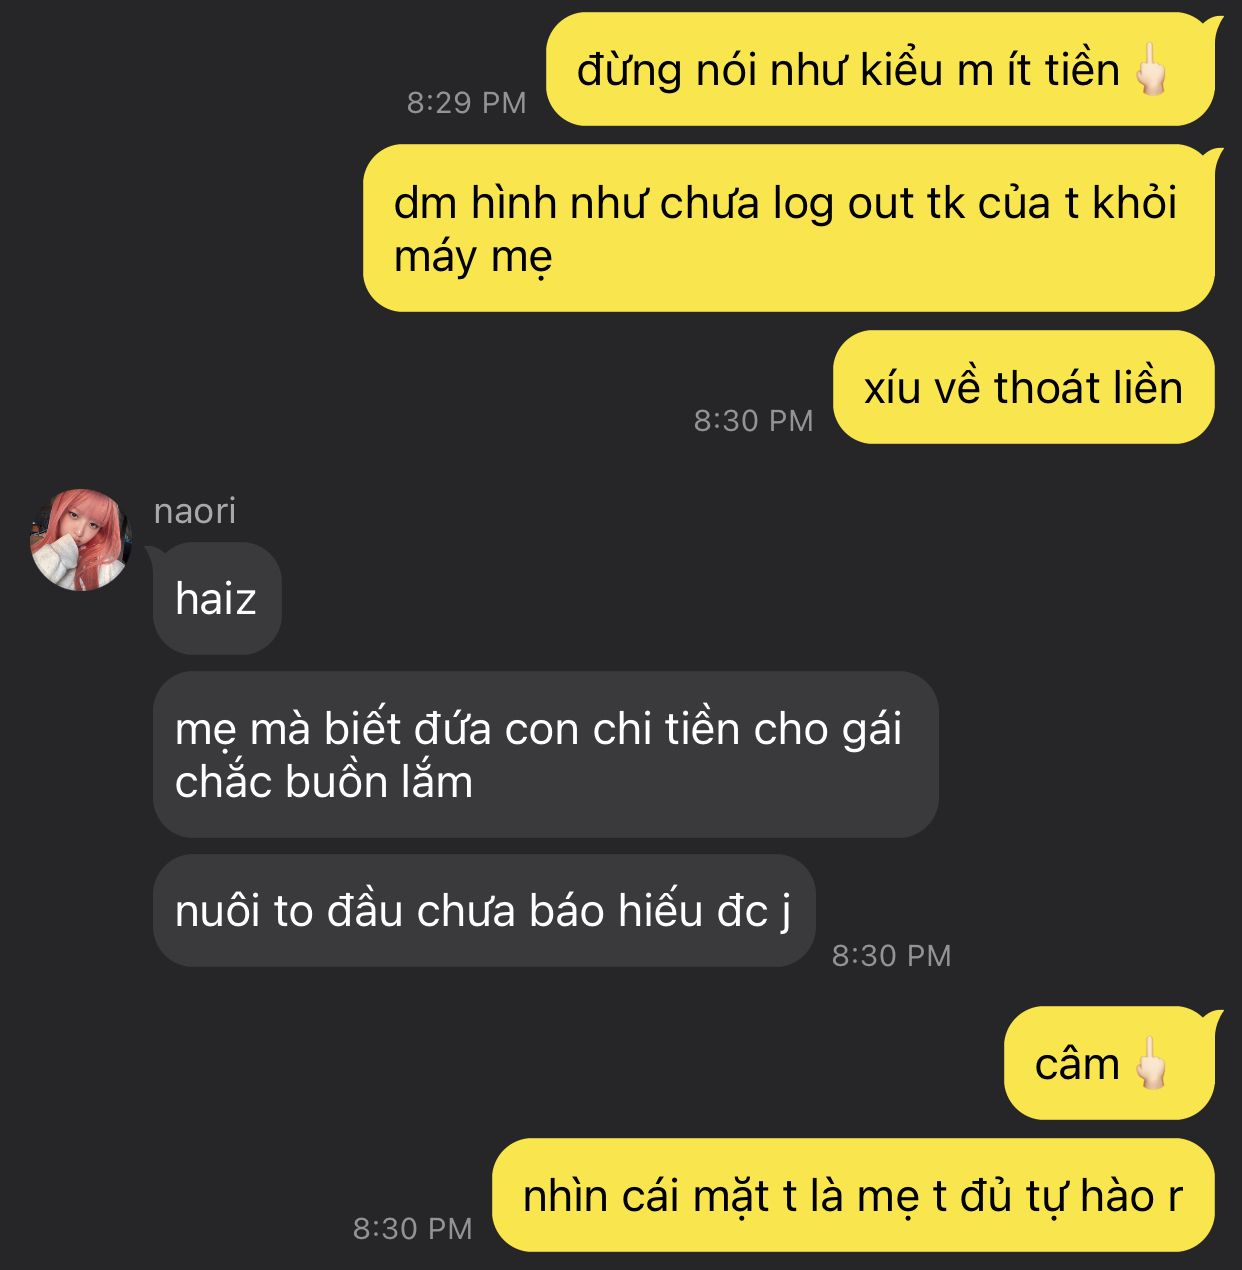Click the 8:30 PM timestamp beside the last message
1242x1270 pixels.
(412, 1228)
